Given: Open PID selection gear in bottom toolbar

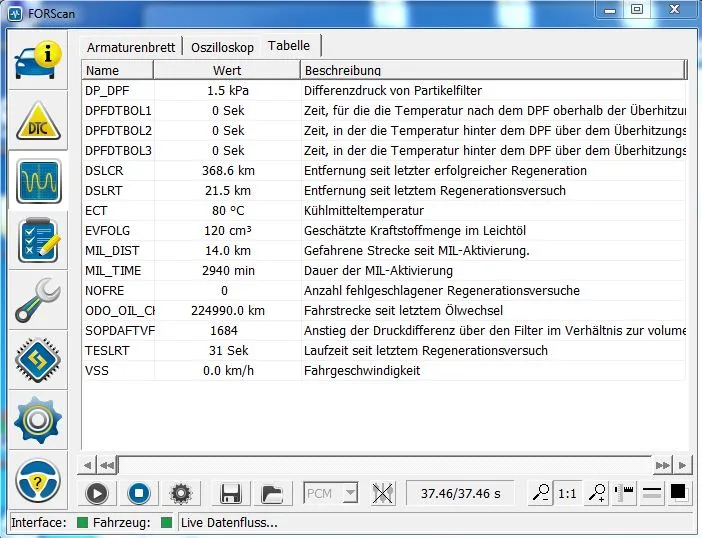Looking at the screenshot, I should (180, 493).
